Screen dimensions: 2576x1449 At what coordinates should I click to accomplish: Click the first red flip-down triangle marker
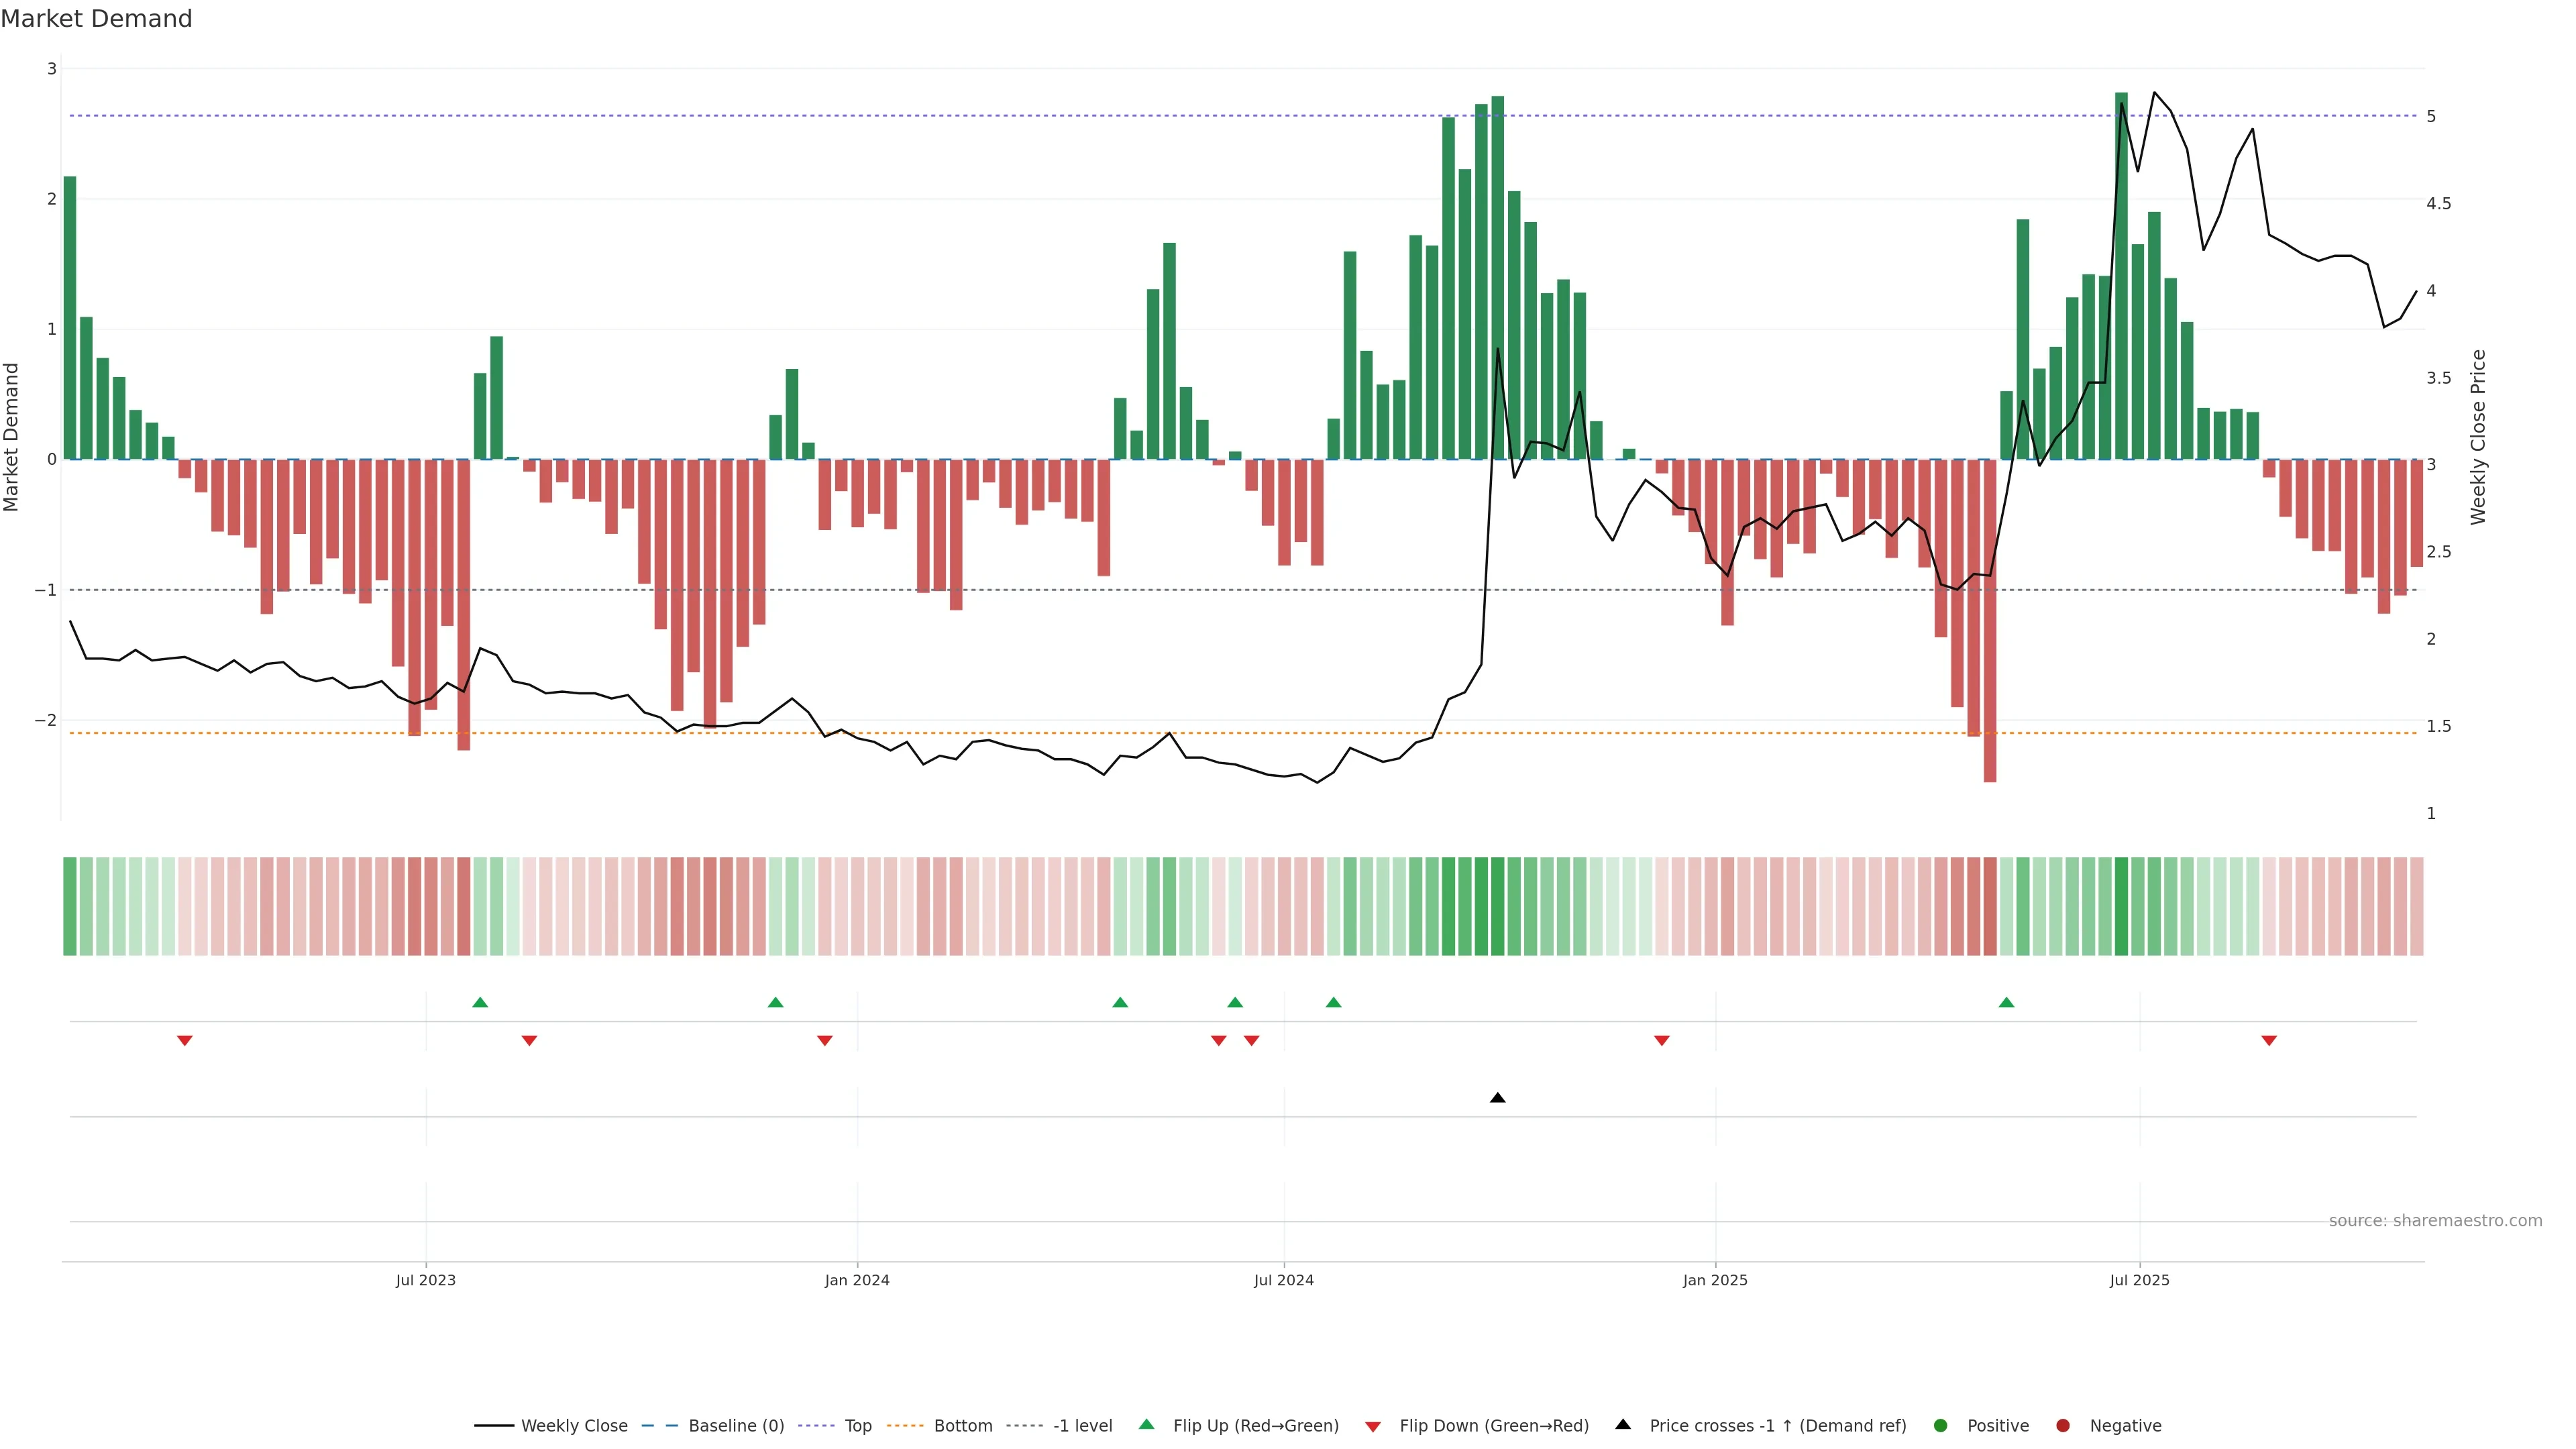(185, 1041)
